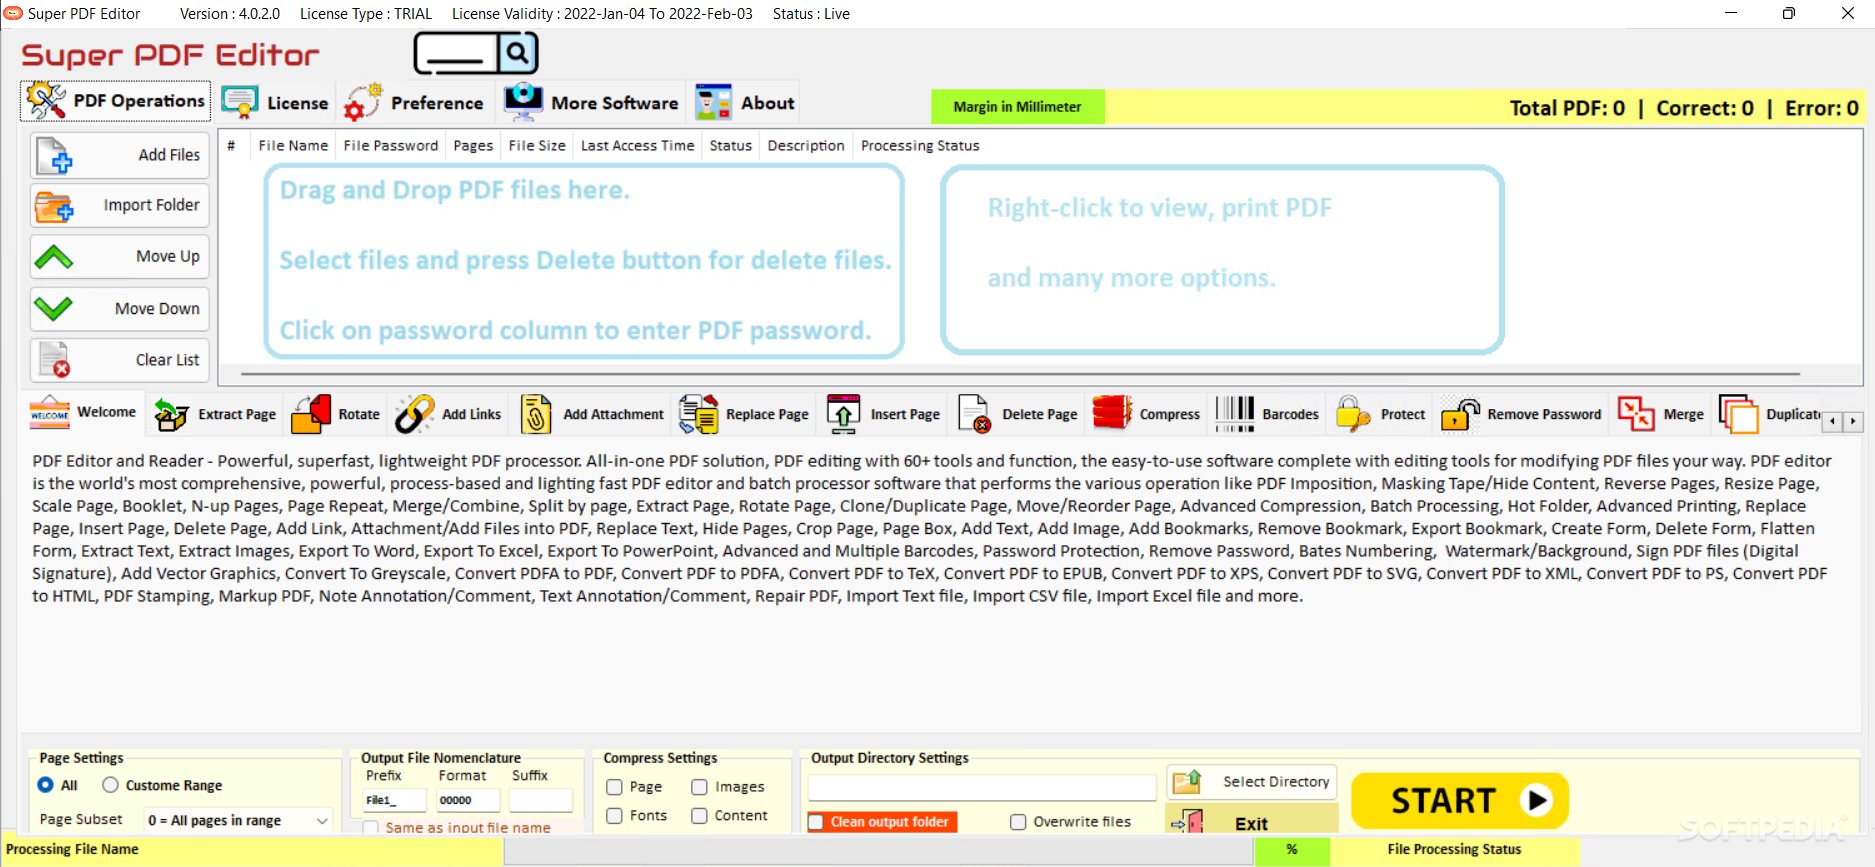Open the Extract Page tab
This screenshot has width=1875, height=867.
point(215,414)
